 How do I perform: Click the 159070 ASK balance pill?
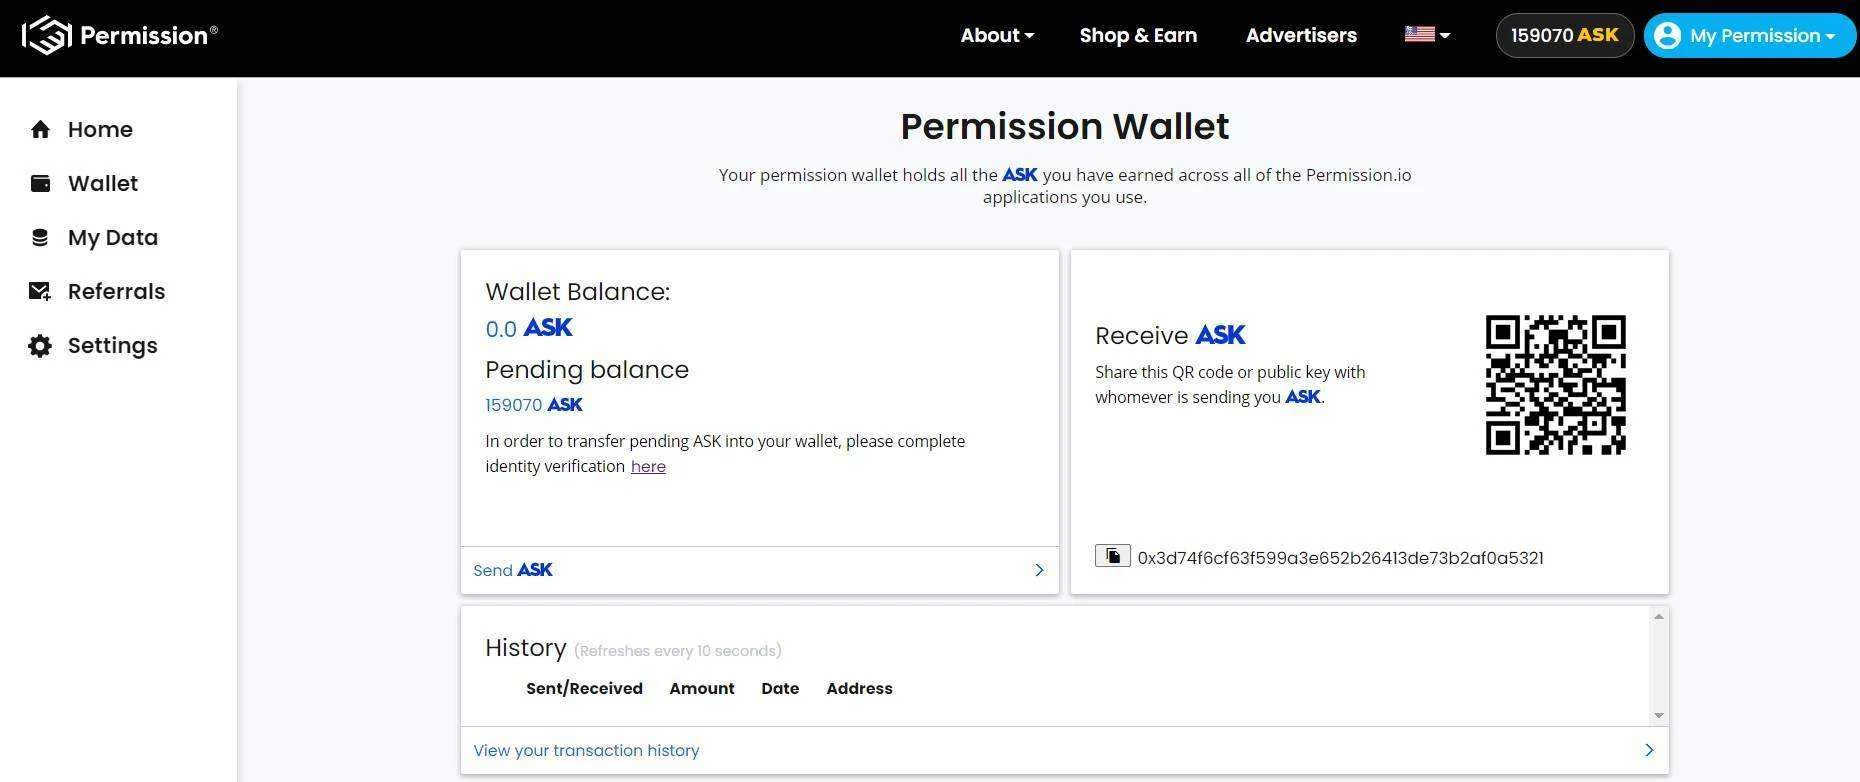pos(1565,35)
